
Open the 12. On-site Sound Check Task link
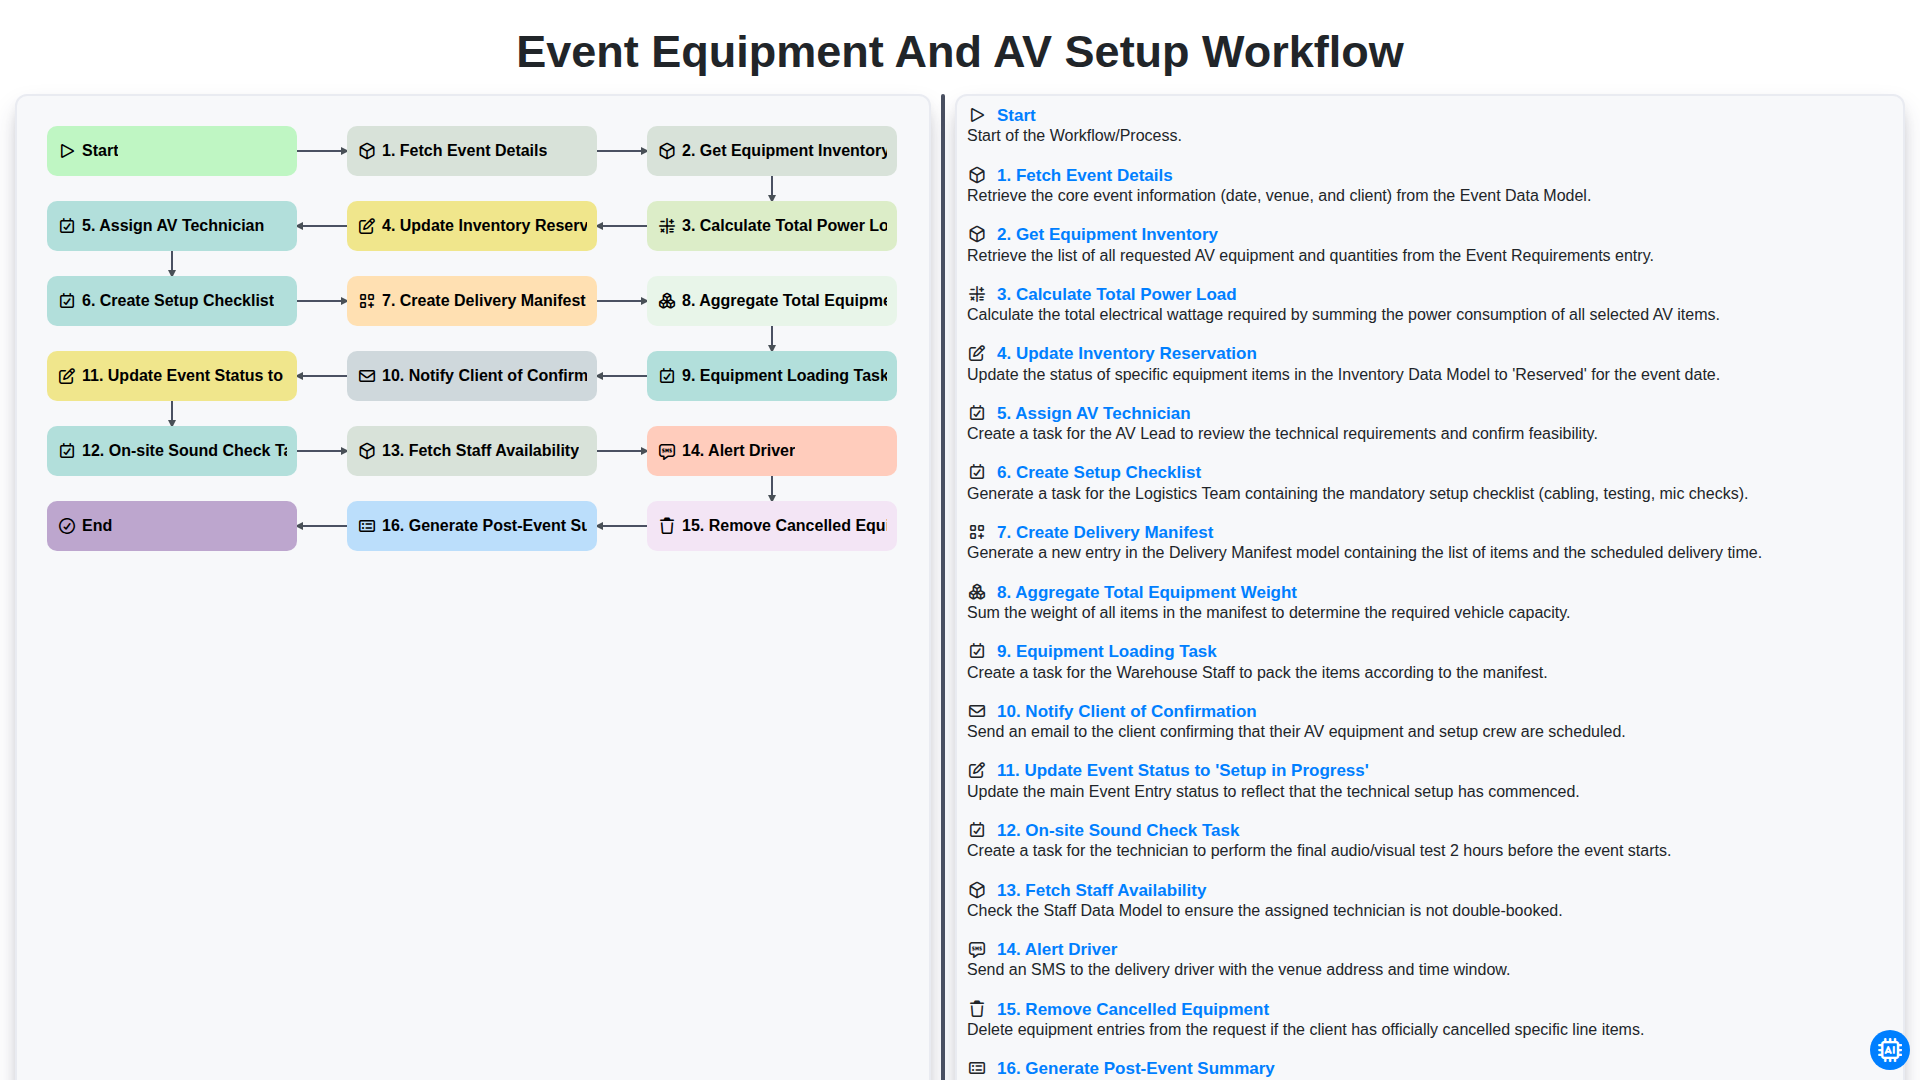(1118, 830)
